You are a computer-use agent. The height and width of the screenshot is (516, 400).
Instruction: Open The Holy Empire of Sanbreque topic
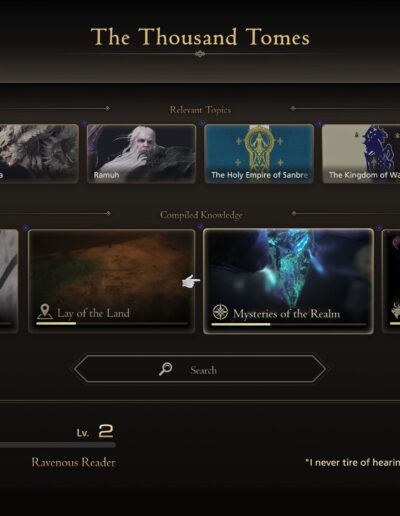click(x=259, y=154)
